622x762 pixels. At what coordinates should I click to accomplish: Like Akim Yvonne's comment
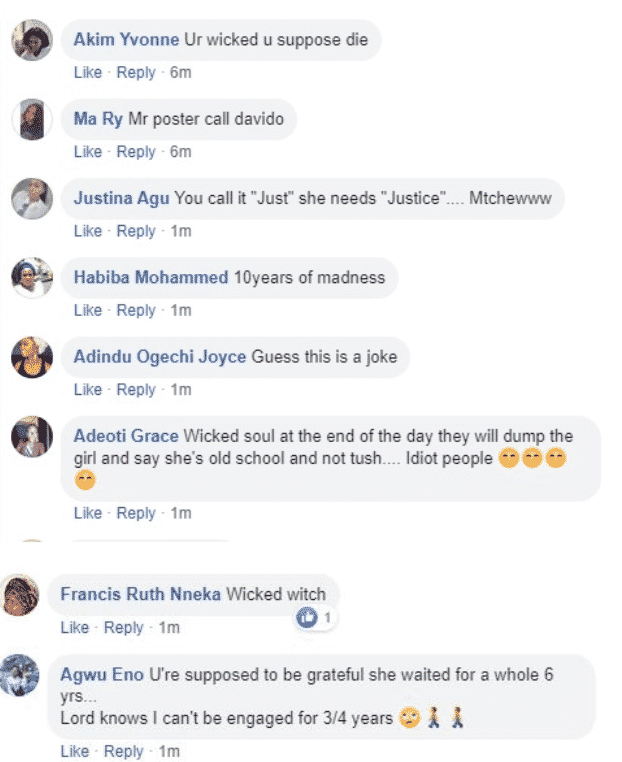[x=88, y=73]
